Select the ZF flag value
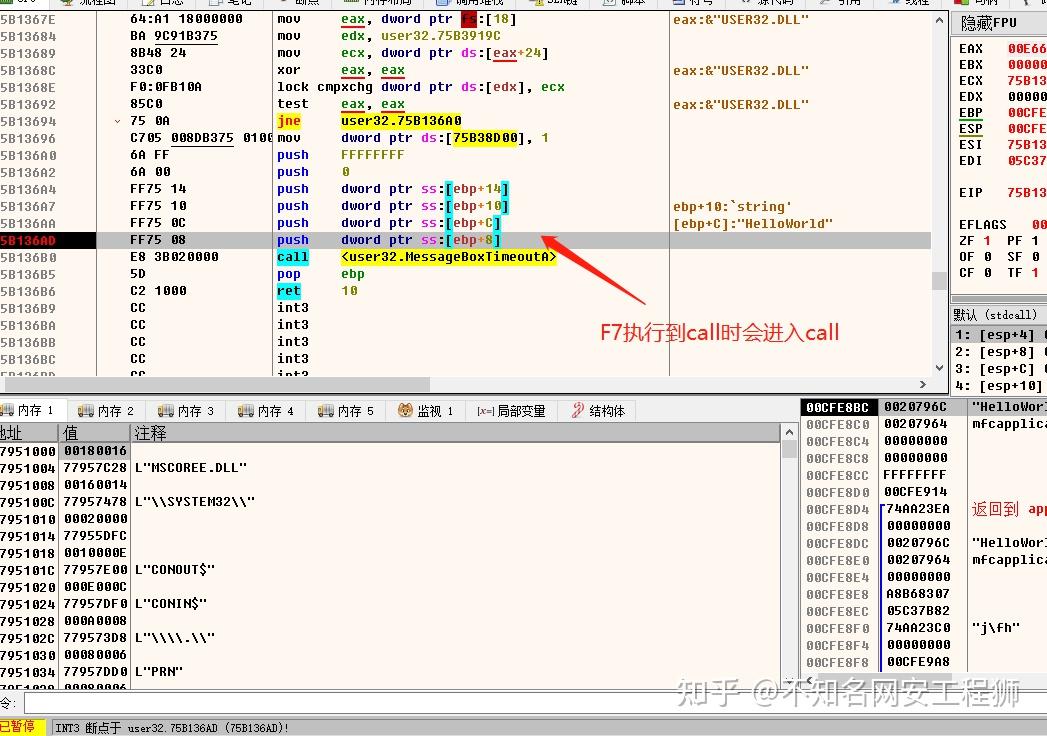The image size is (1047, 736). coord(987,240)
